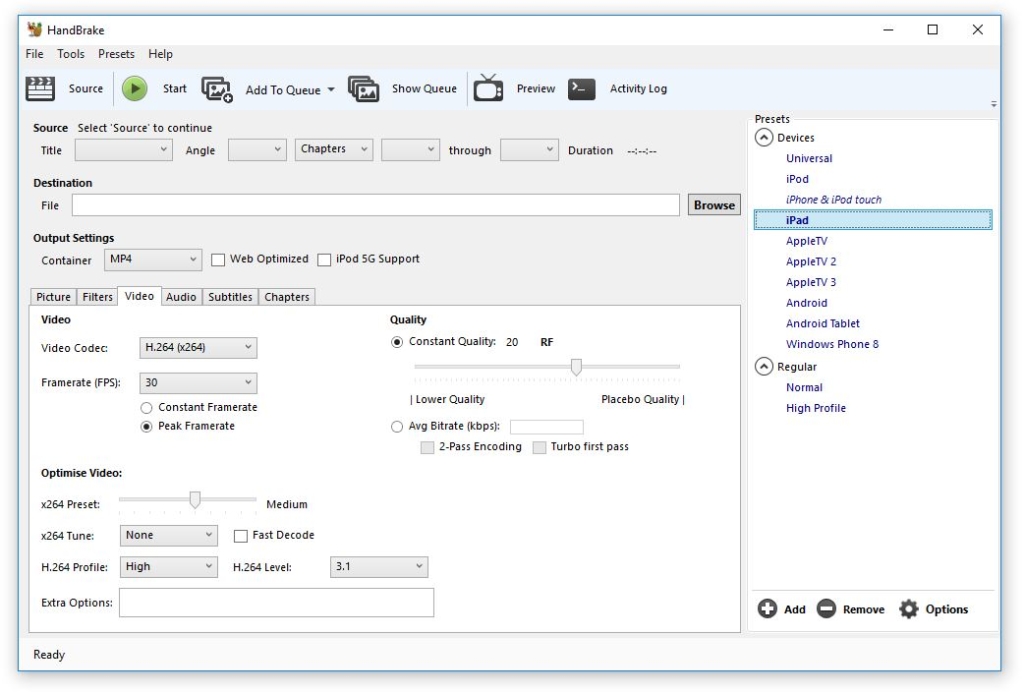Click the Constant Quality slider handle
This screenshot has height=694, width=1024.
[576, 368]
